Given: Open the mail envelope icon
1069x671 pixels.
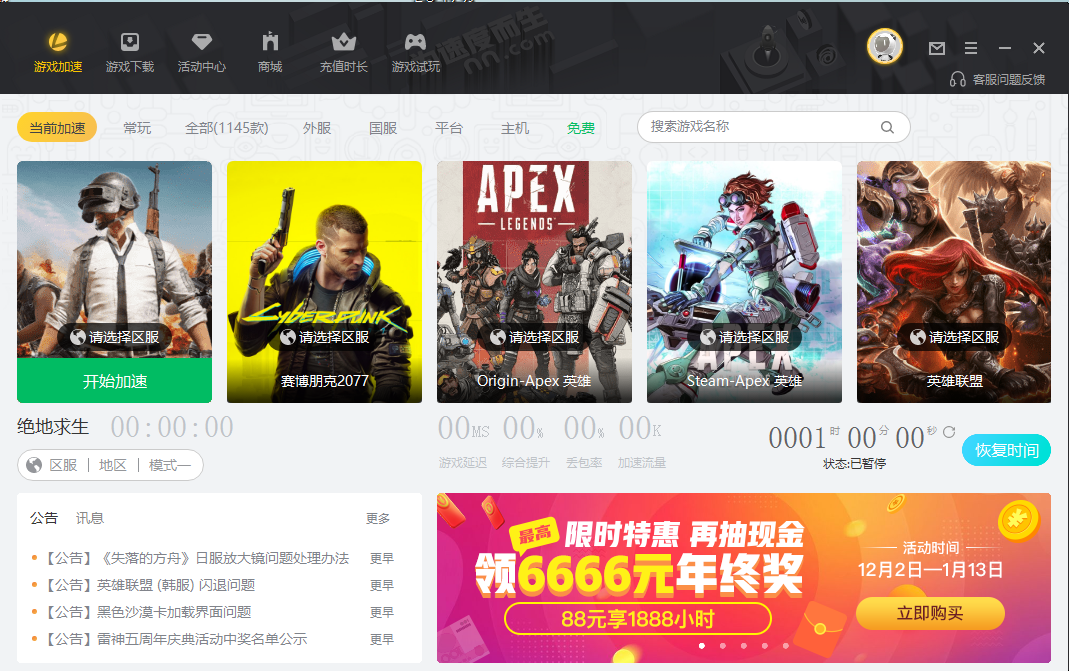Looking at the screenshot, I should 936,48.
